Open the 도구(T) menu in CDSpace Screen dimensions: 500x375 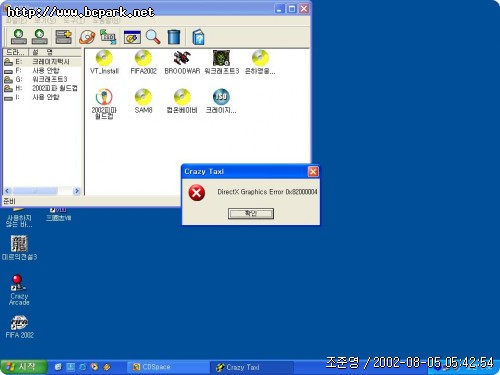[x=74, y=21]
